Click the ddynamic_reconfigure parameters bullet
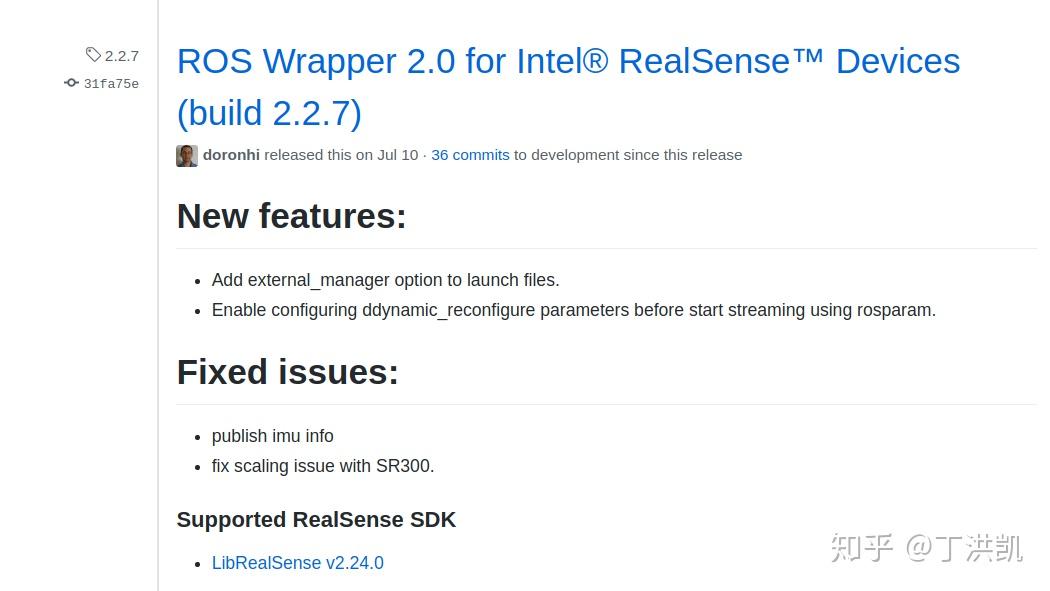 (x=573, y=310)
